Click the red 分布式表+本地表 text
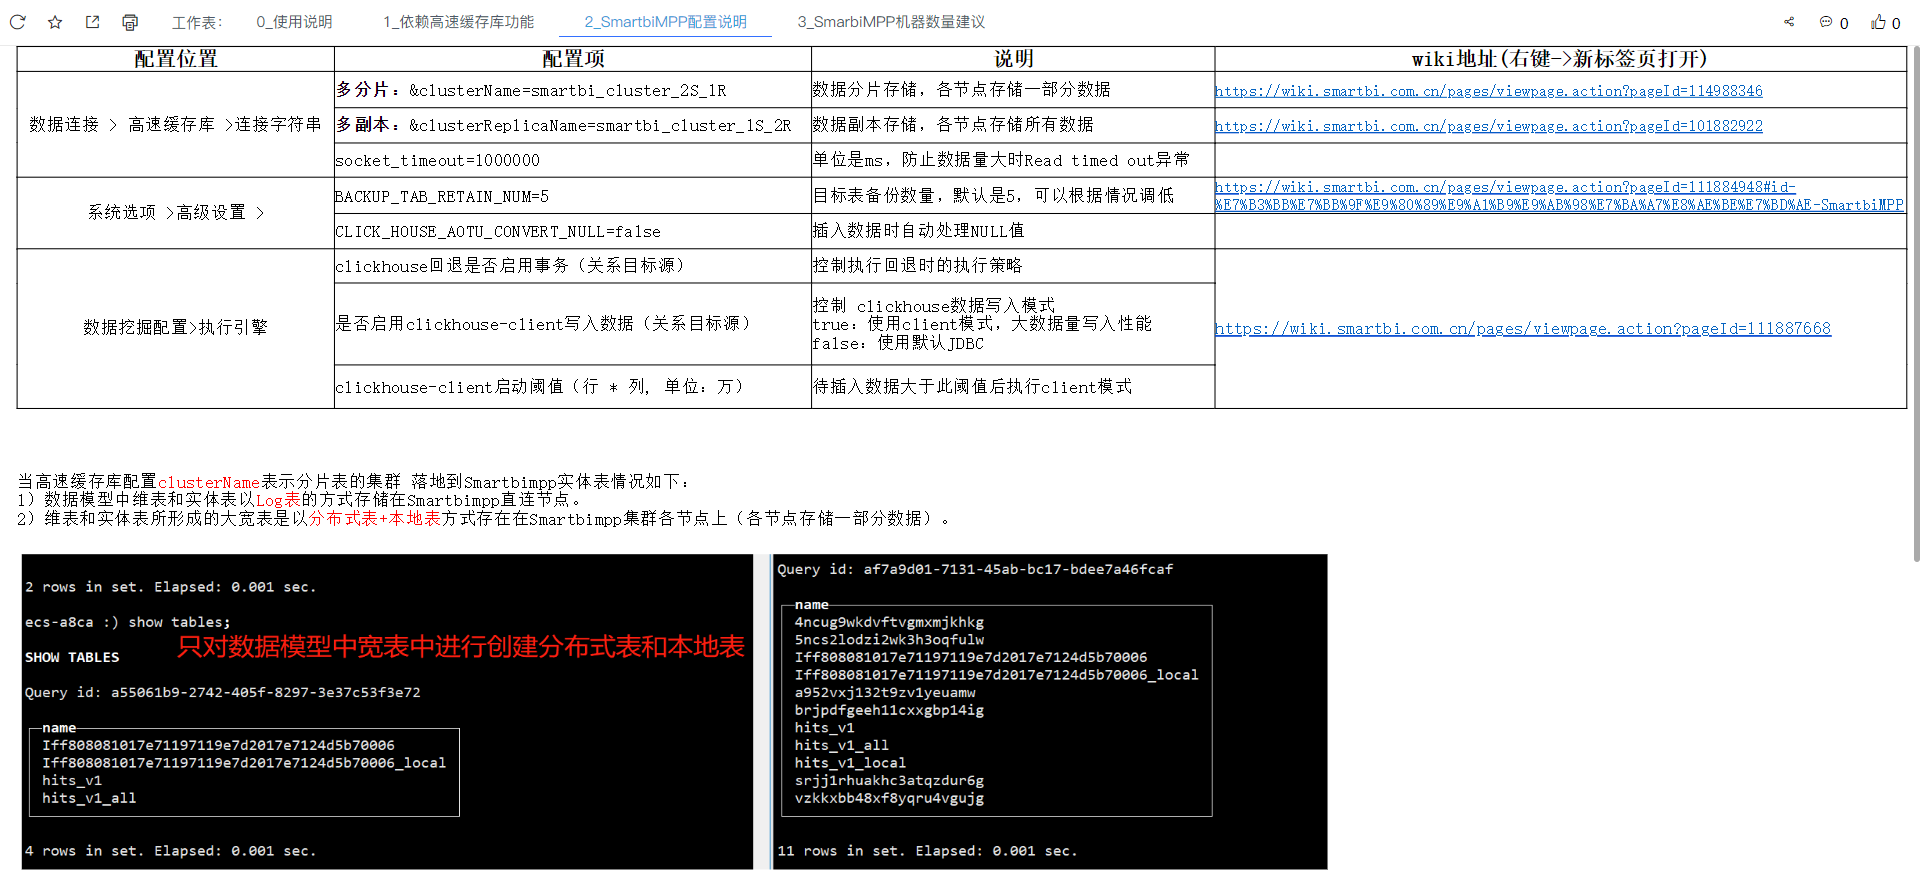This screenshot has height=880, width=1920. 375,518
